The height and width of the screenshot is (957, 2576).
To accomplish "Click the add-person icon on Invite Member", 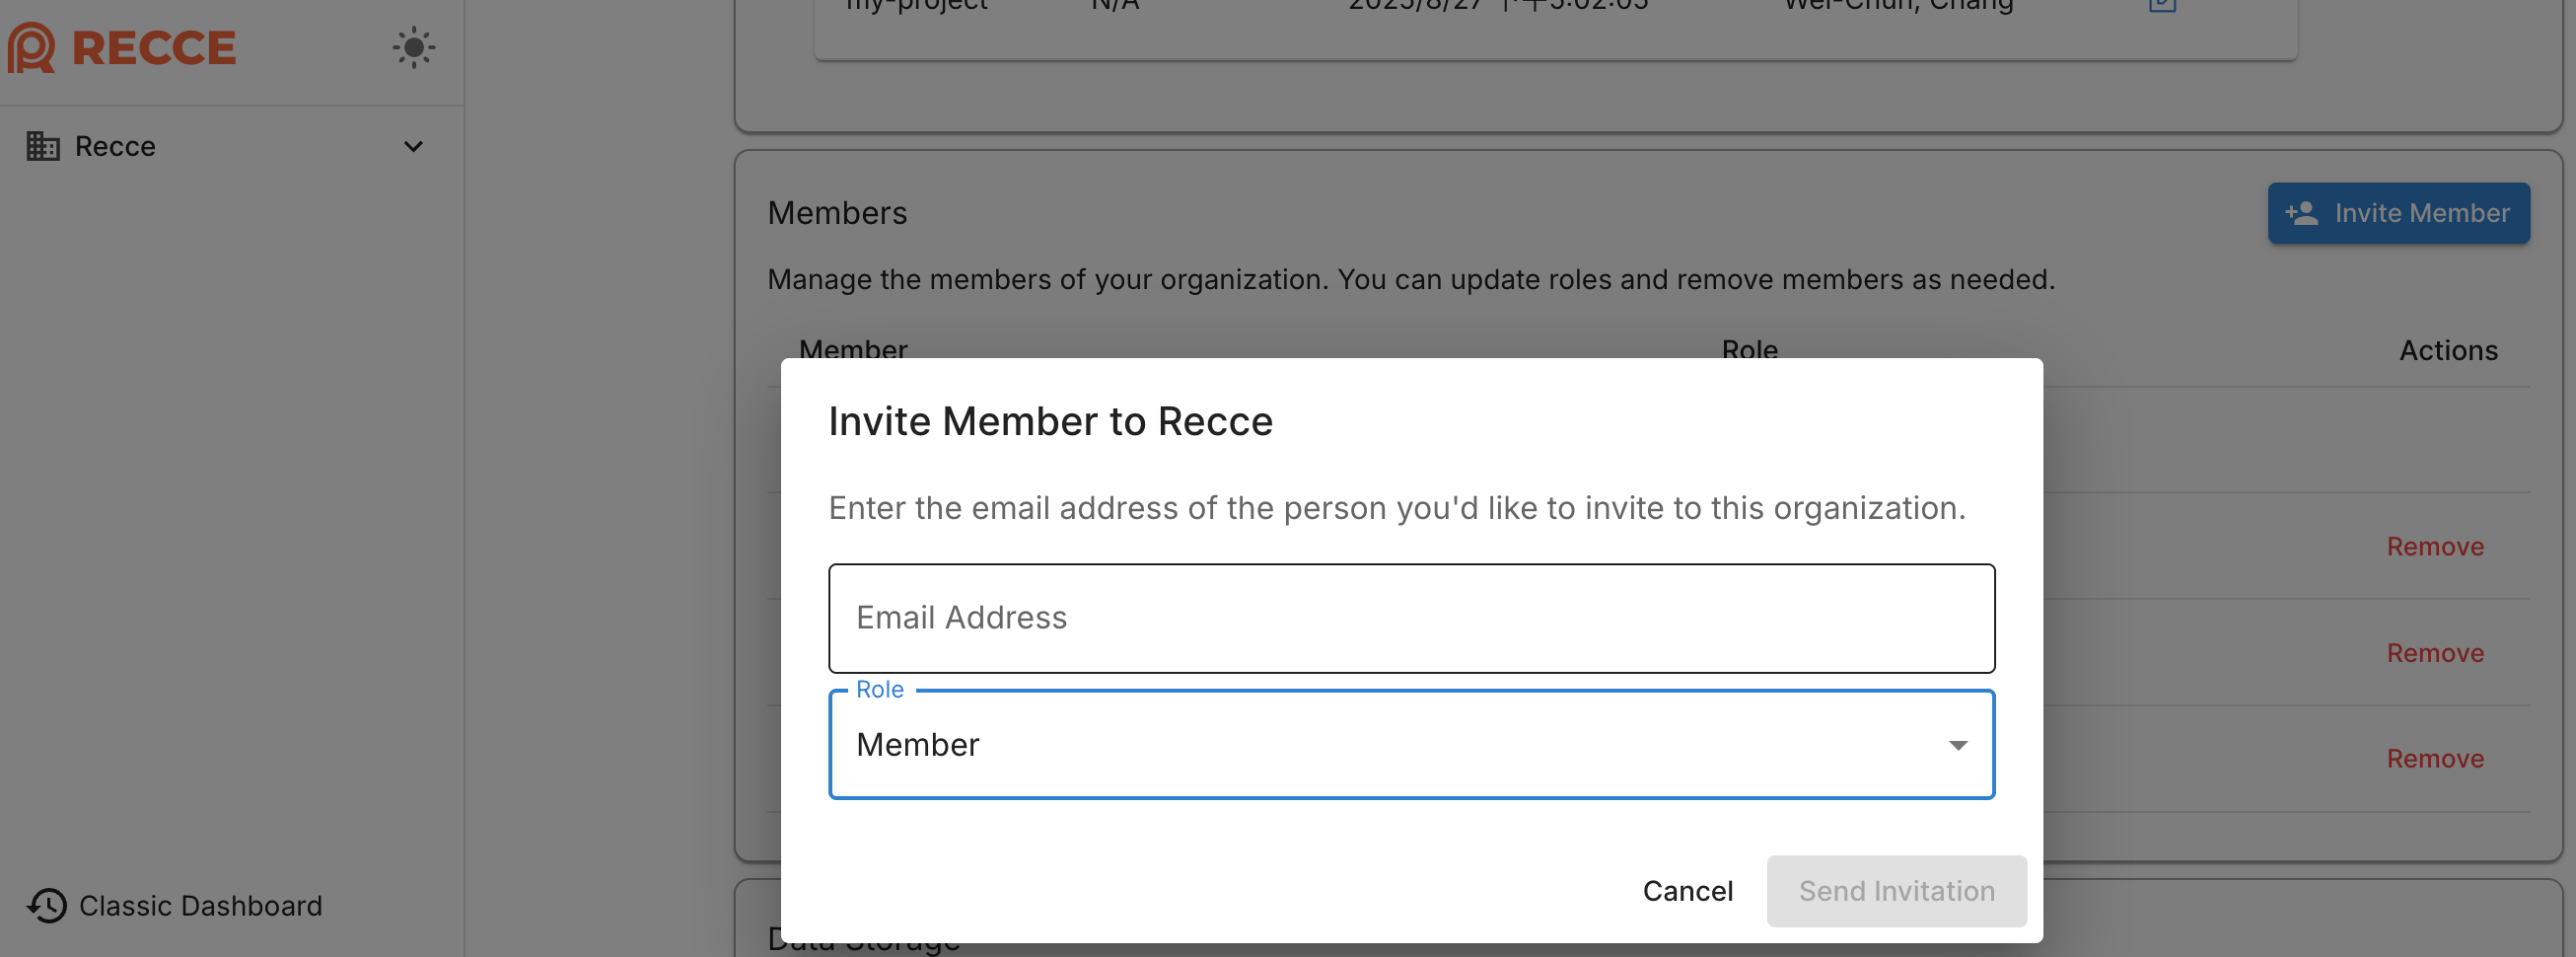I will 2301,213.
